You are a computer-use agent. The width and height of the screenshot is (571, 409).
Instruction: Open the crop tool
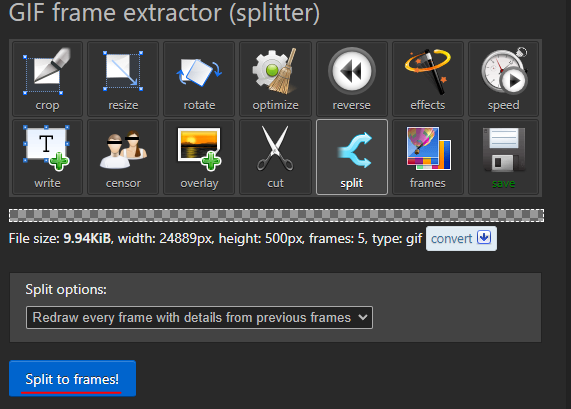point(47,79)
